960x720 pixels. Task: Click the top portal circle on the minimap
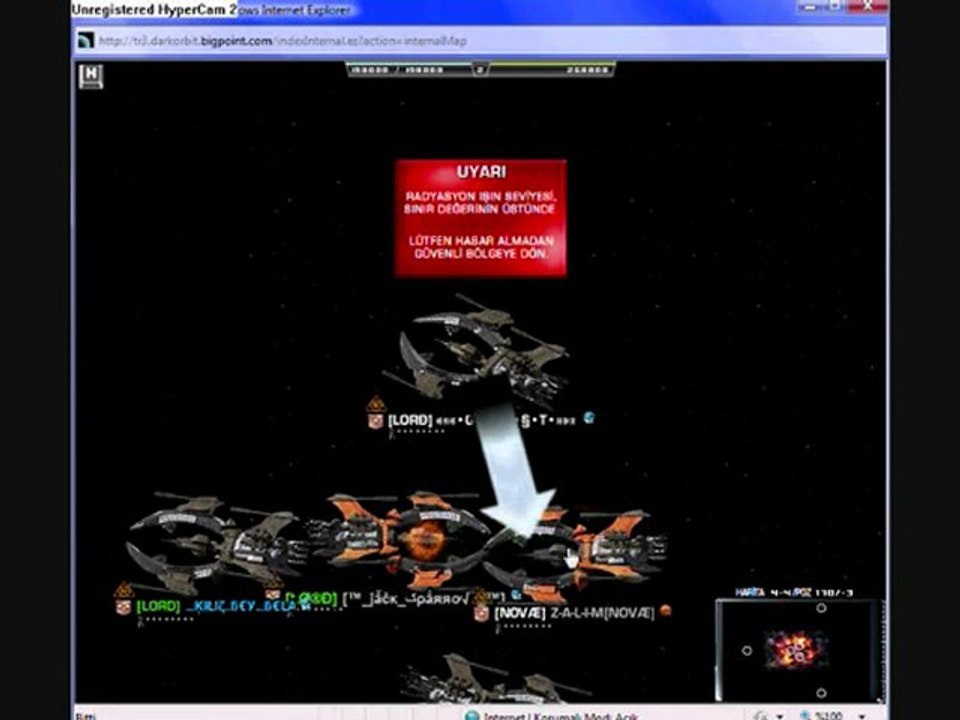point(821,608)
